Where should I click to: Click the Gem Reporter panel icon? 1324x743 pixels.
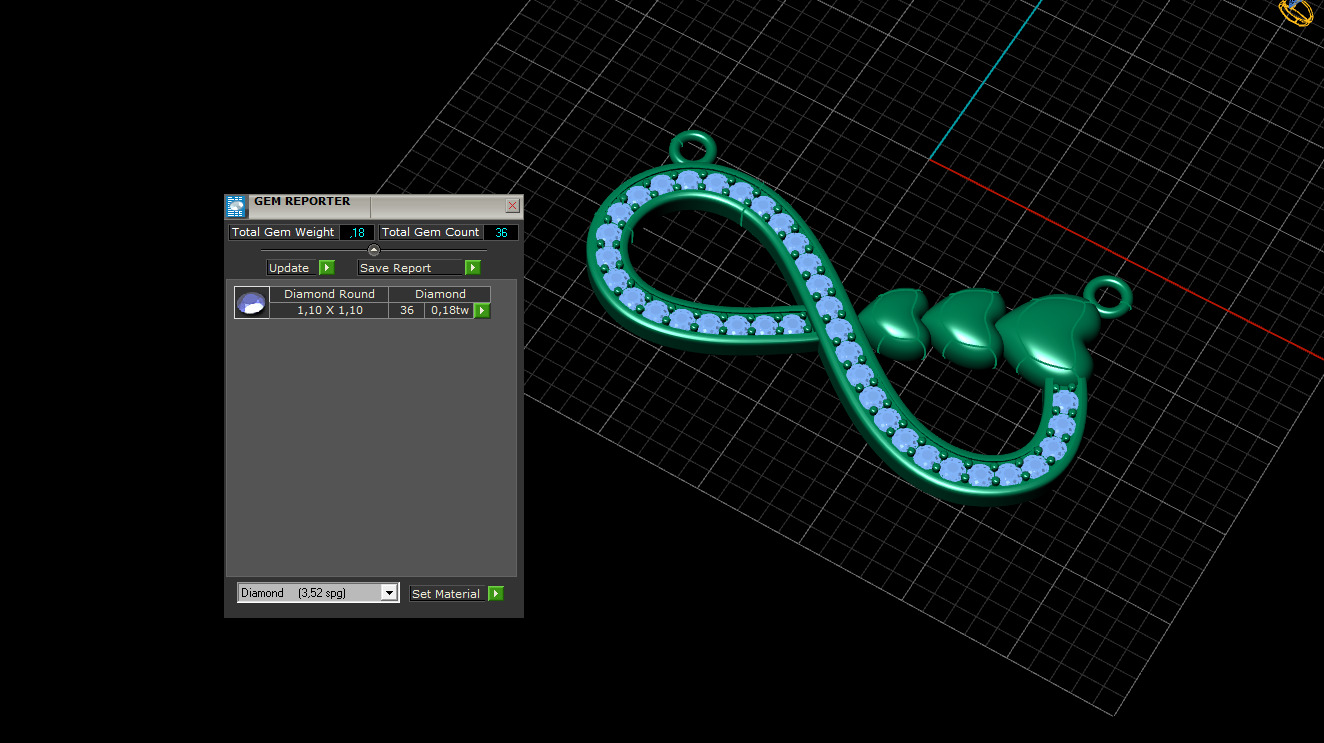(236, 206)
